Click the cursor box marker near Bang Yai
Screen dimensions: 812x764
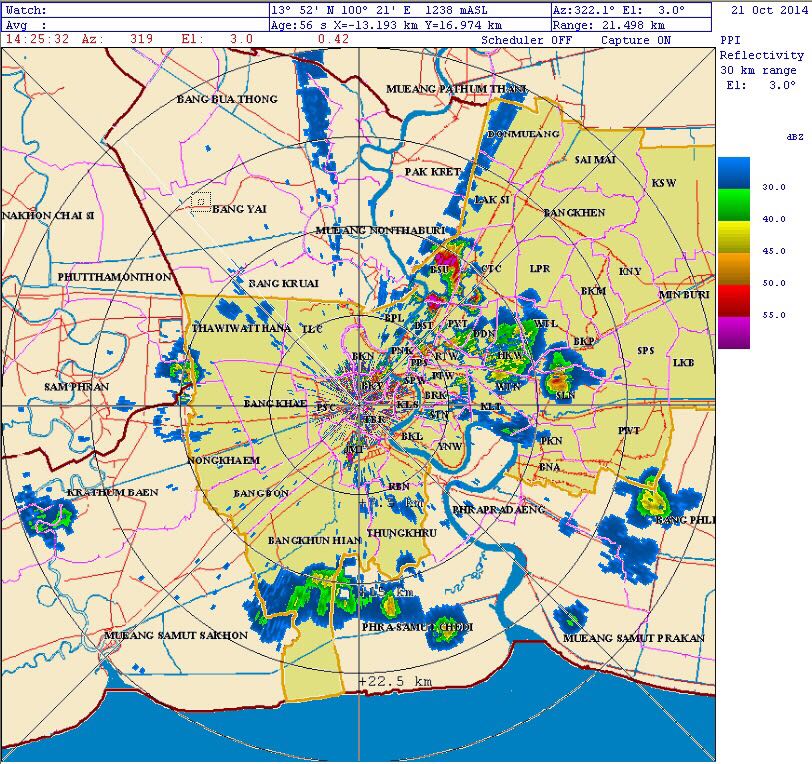[200, 200]
